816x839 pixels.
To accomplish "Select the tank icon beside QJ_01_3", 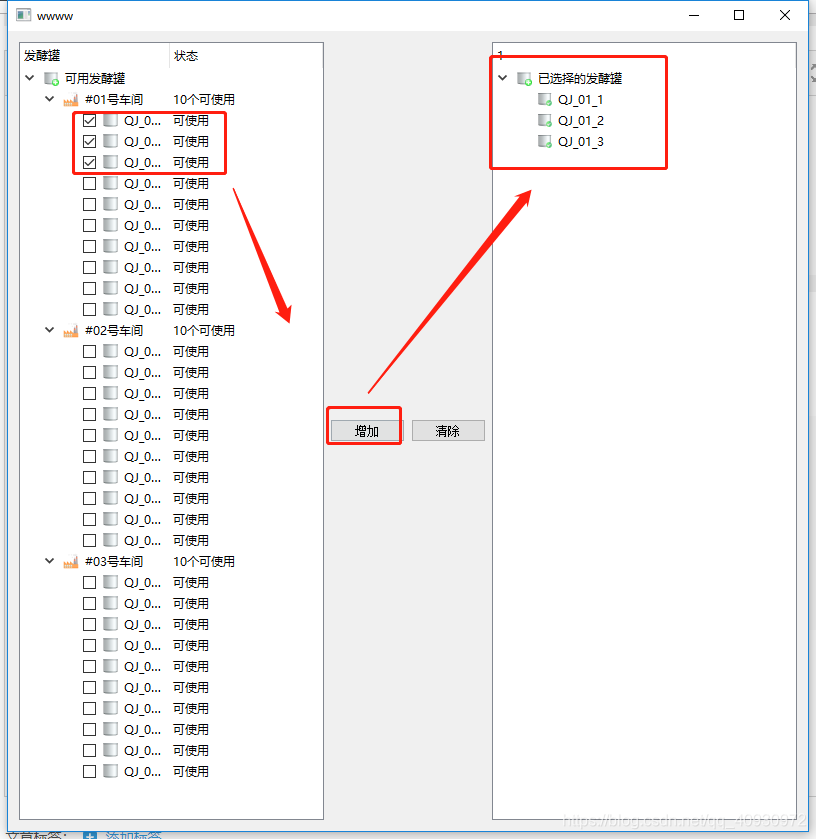I will (x=544, y=141).
